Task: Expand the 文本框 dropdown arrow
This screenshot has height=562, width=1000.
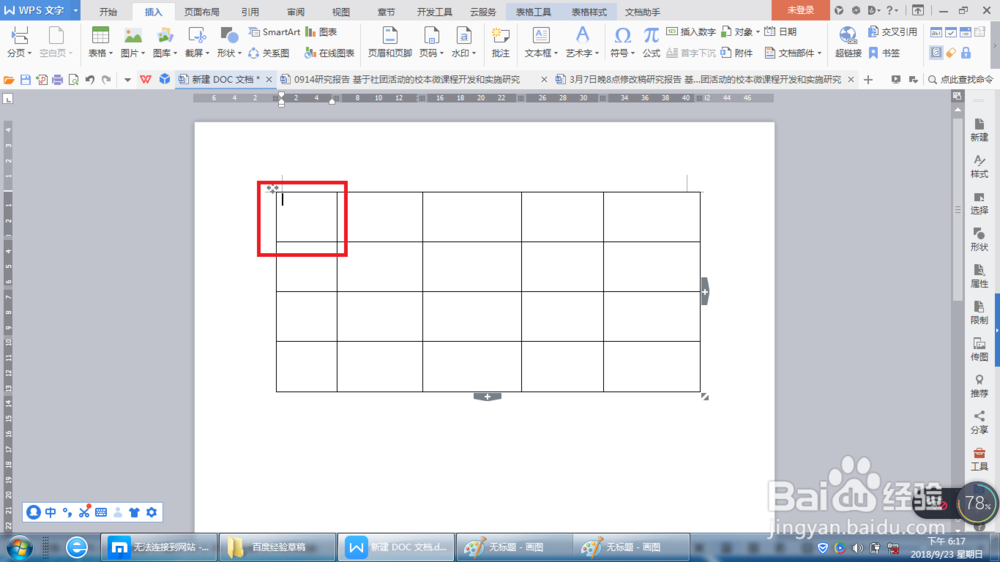Action: (555, 54)
